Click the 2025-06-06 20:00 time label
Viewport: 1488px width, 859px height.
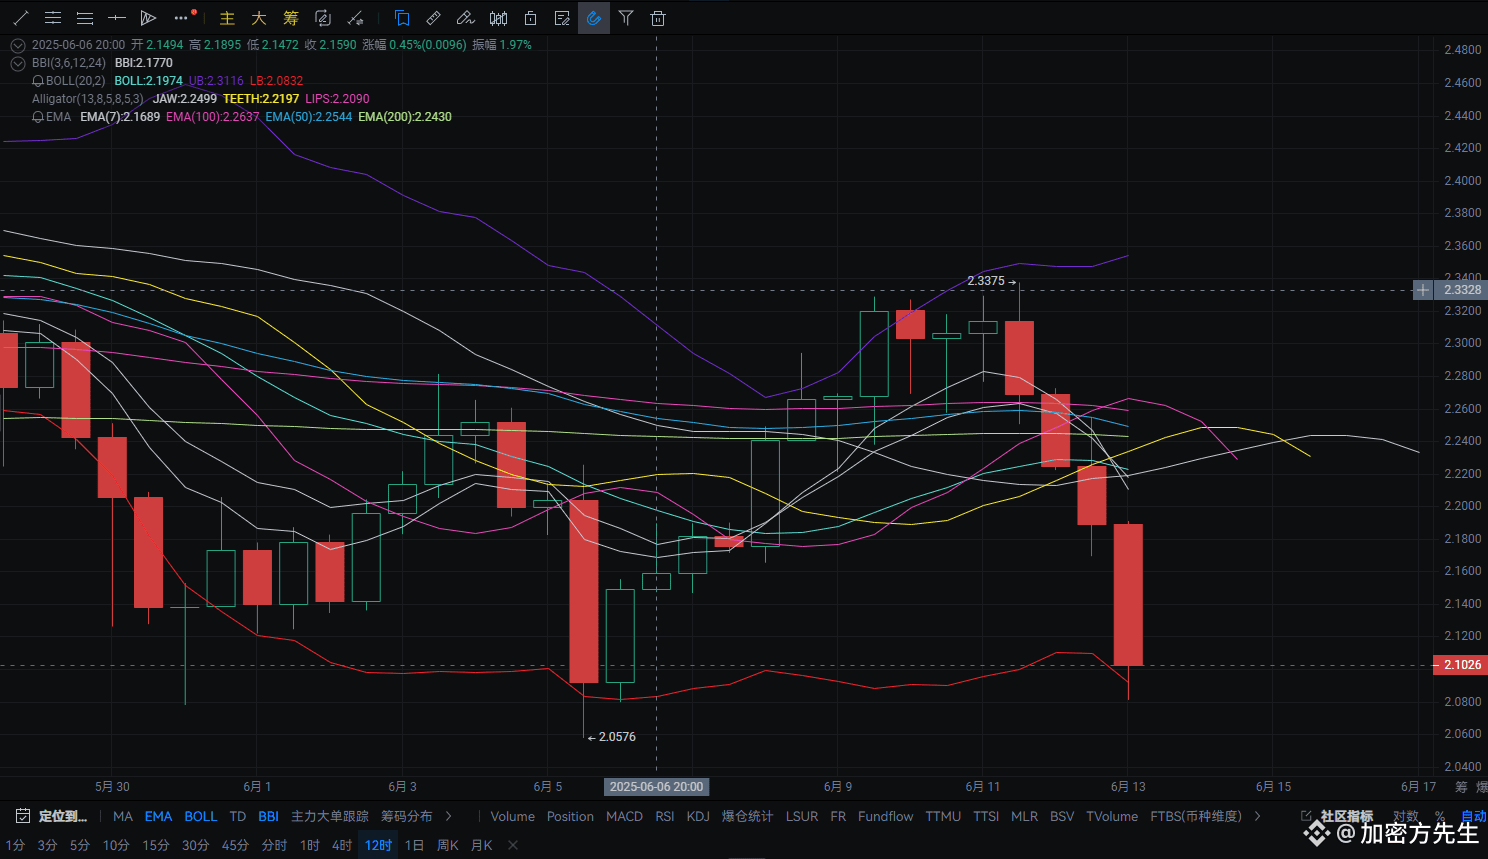[656, 787]
